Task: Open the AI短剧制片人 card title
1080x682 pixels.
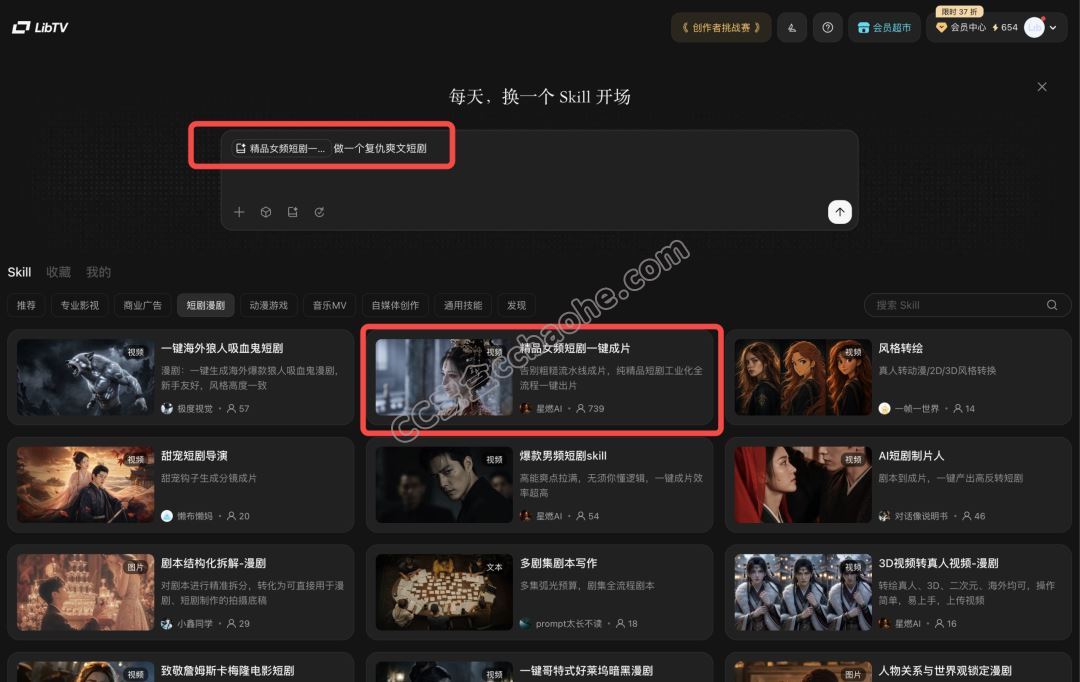Action: 911,456
